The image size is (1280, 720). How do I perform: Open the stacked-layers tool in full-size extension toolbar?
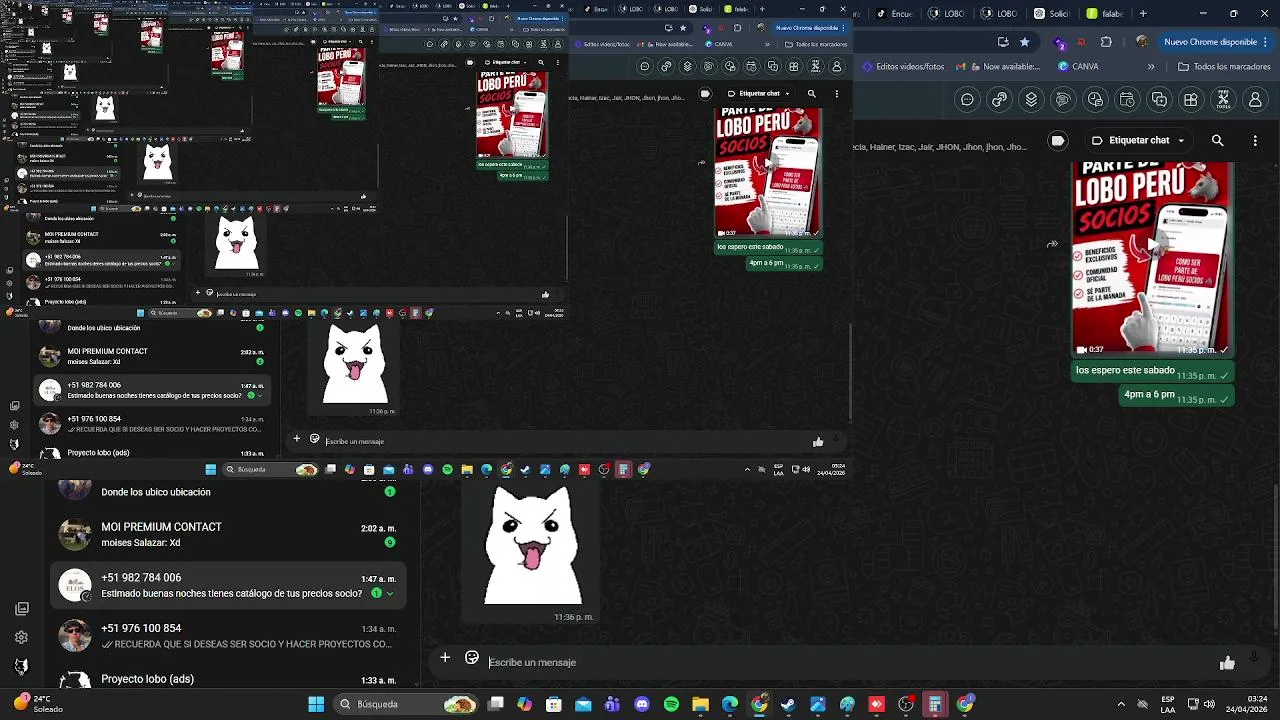1031,100
